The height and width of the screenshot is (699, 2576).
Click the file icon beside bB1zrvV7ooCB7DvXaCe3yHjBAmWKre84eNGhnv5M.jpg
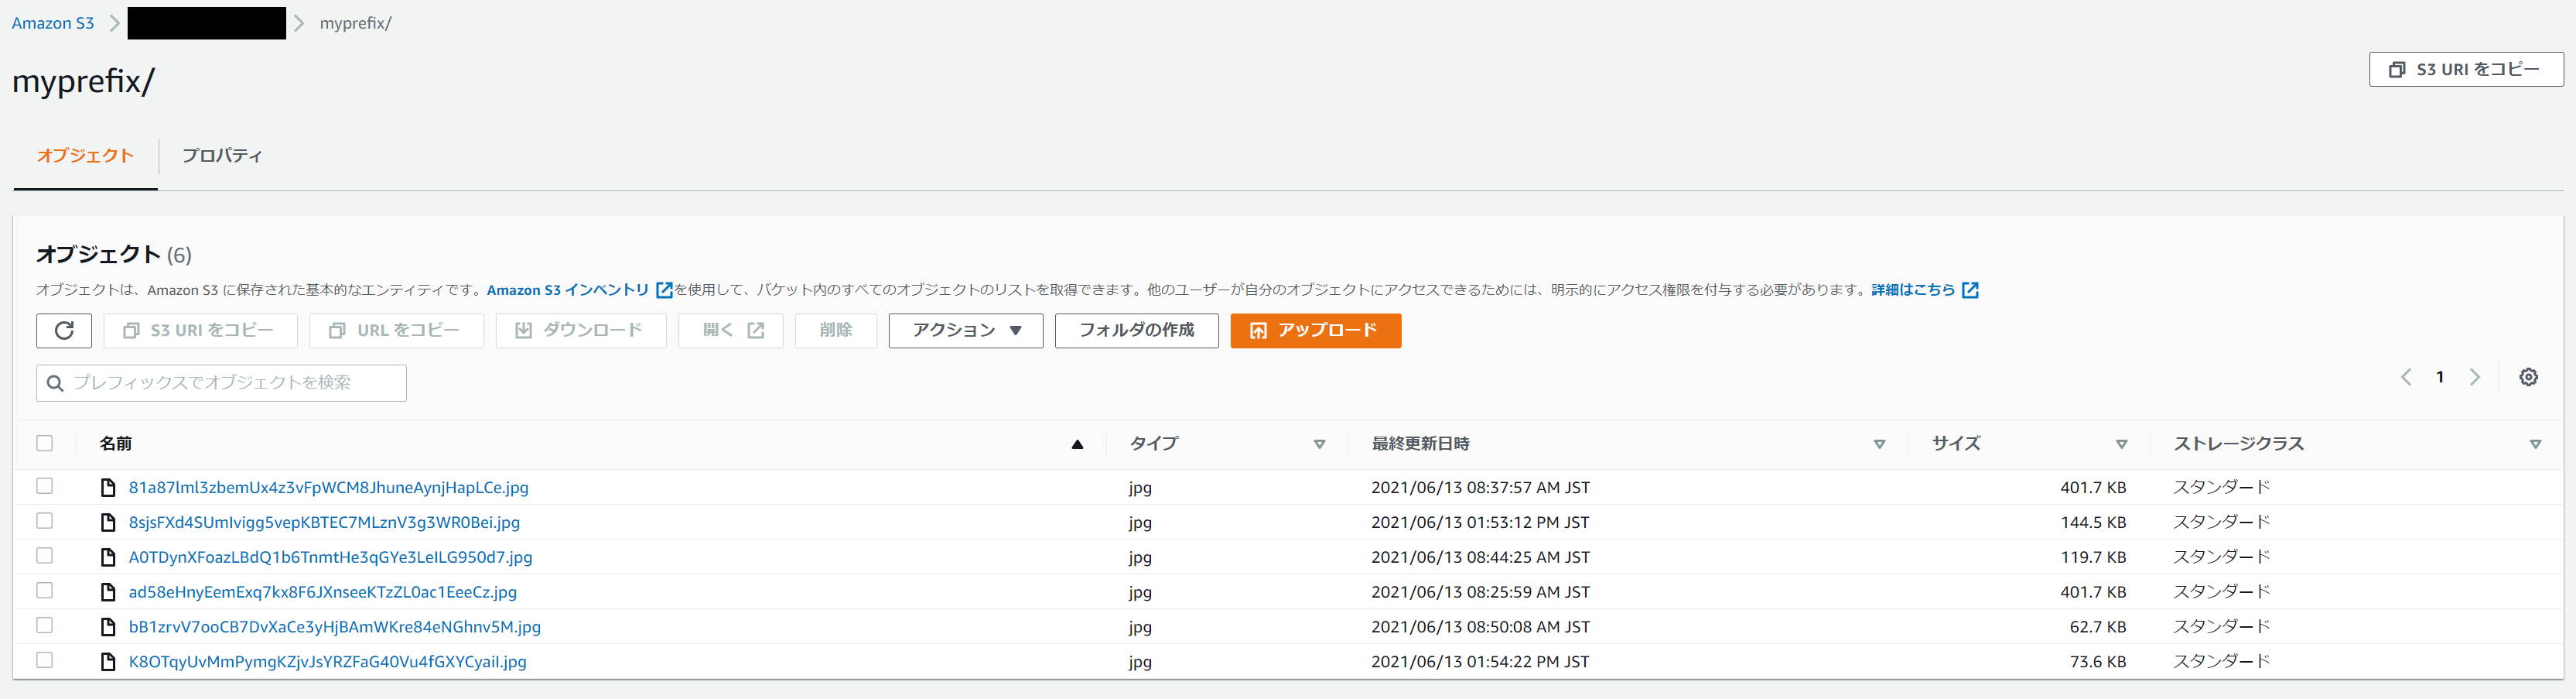pos(108,627)
